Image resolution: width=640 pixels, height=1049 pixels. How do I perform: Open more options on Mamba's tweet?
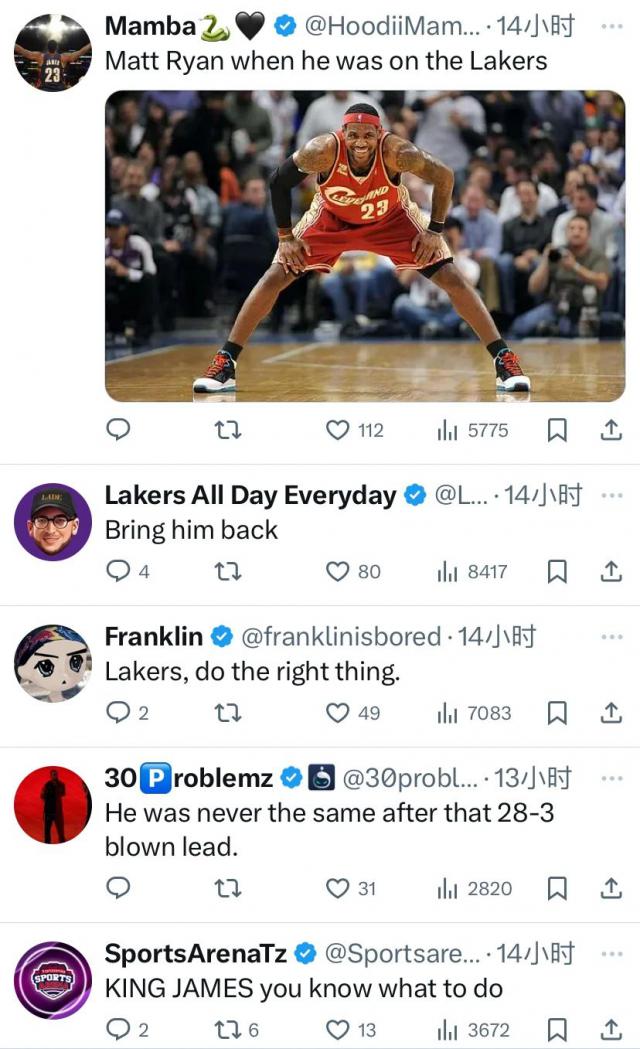610,25
